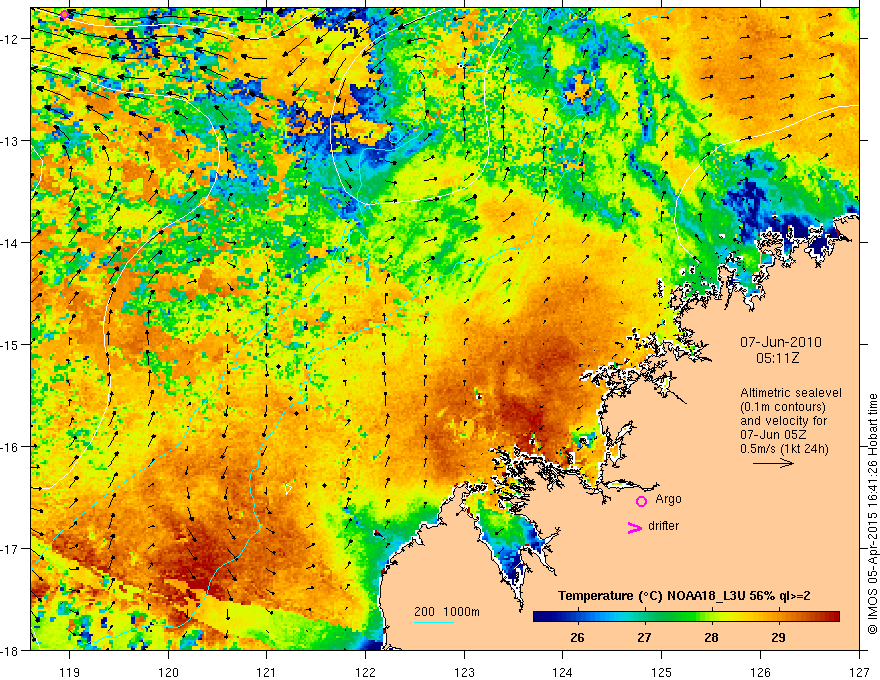Click the longitude axis label '121'
The height and width of the screenshot is (680, 880).
pyautogui.click(x=267, y=672)
